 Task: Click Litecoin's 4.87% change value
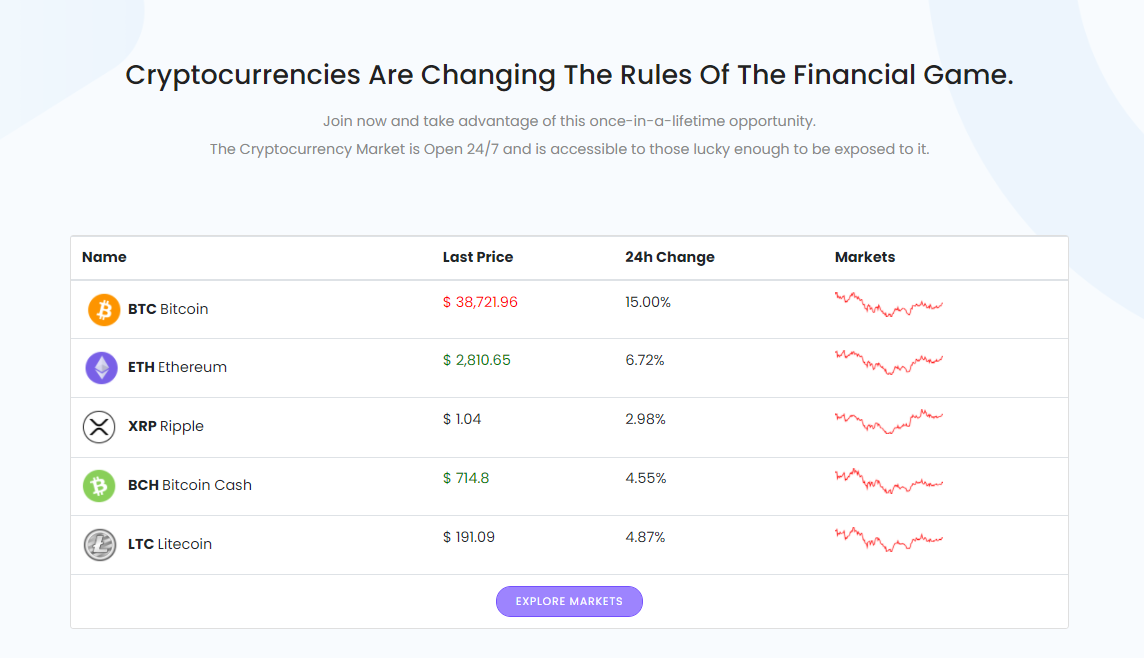tap(645, 538)
